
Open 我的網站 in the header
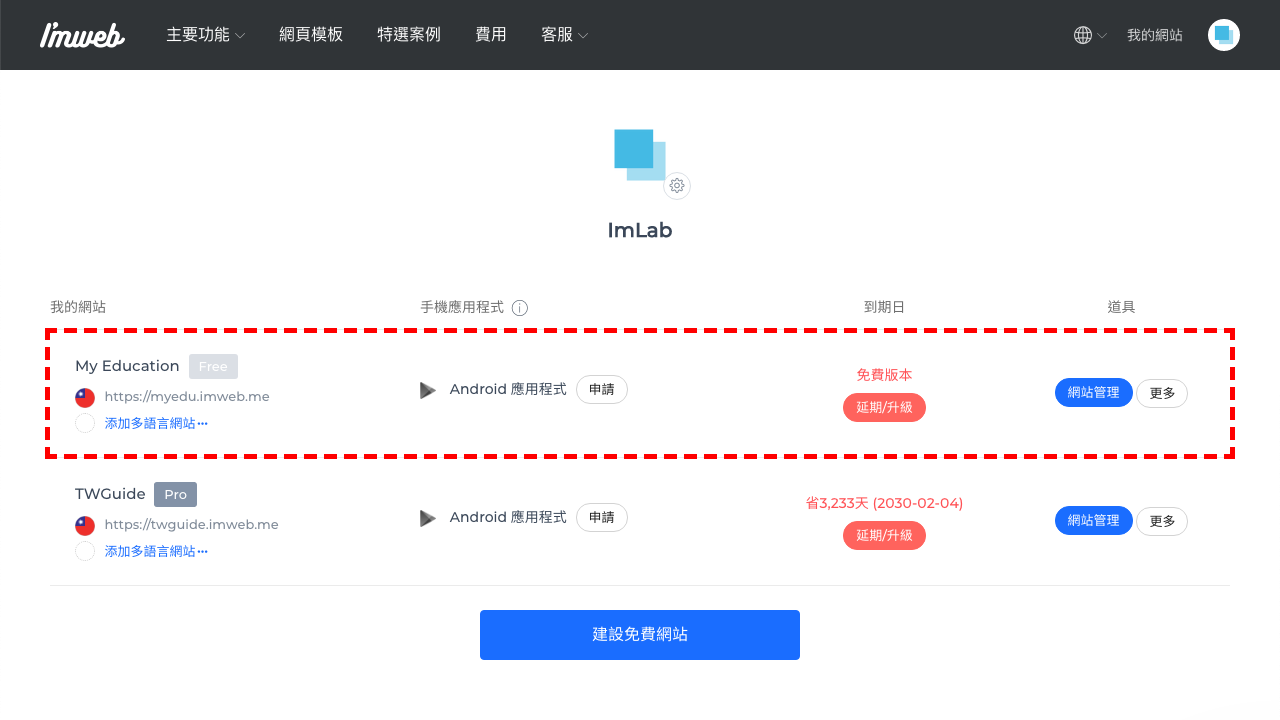click(1155, 35)
